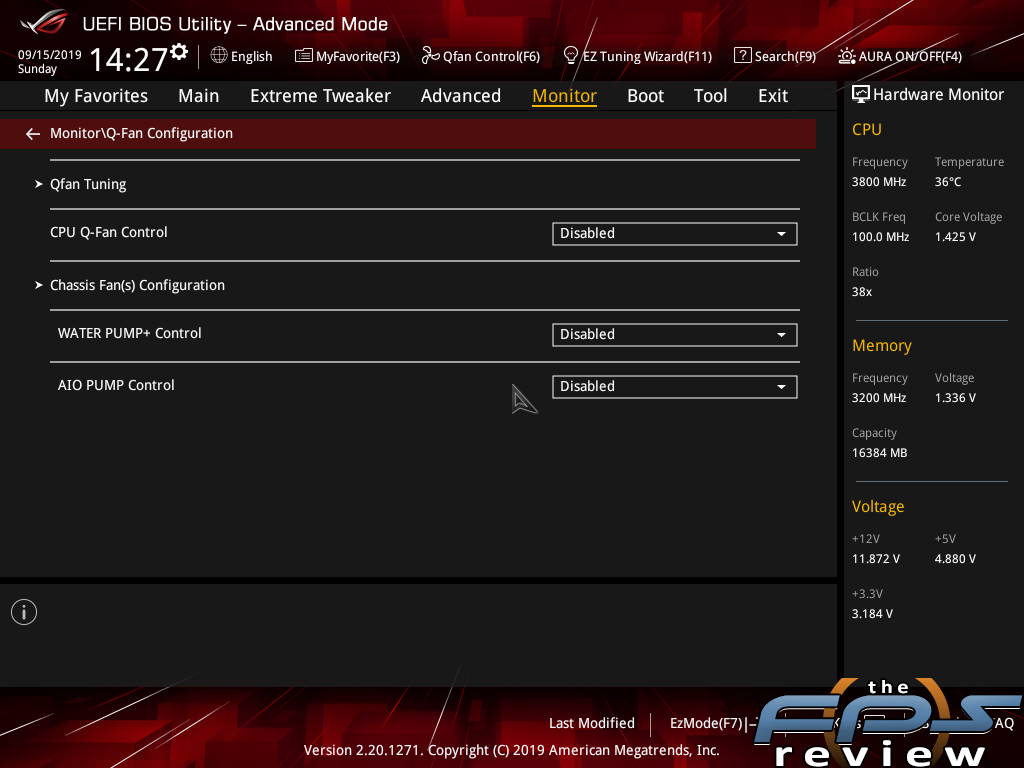This screenshot has width=1024, height=768.
Task: Click CPU temperature value 36°C
Action: [x=948, y=182]
